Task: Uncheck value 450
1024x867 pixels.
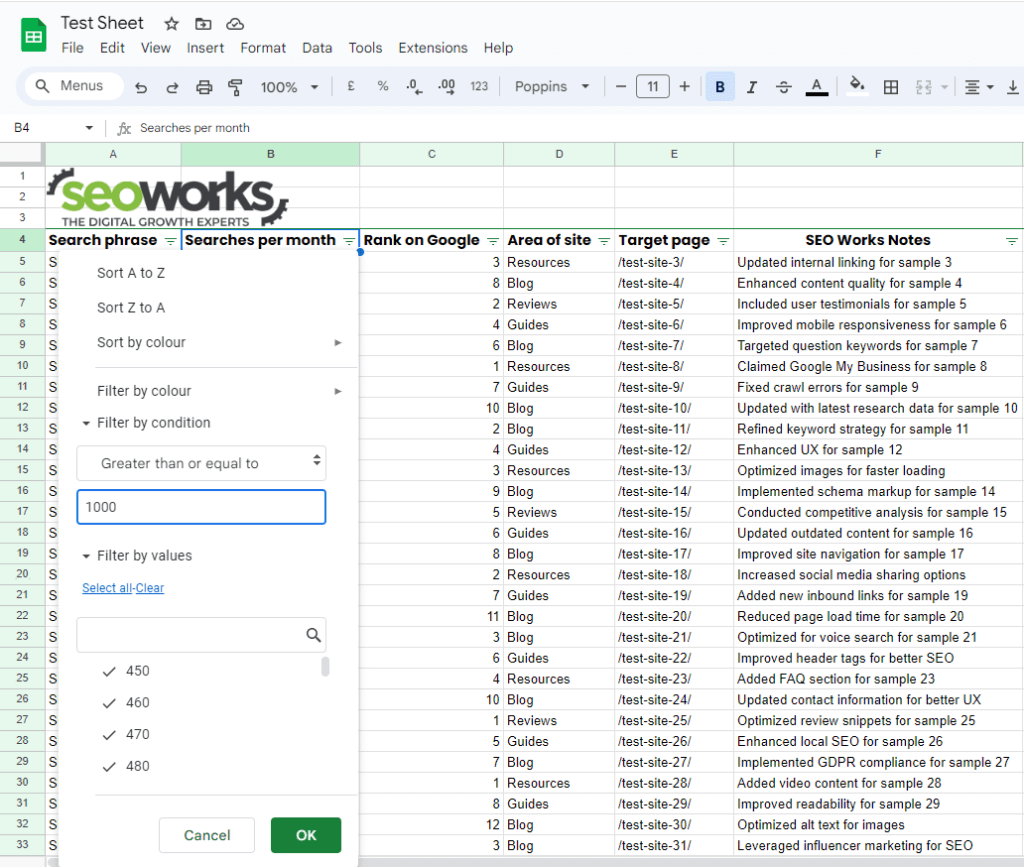Action: coord(109,671)
